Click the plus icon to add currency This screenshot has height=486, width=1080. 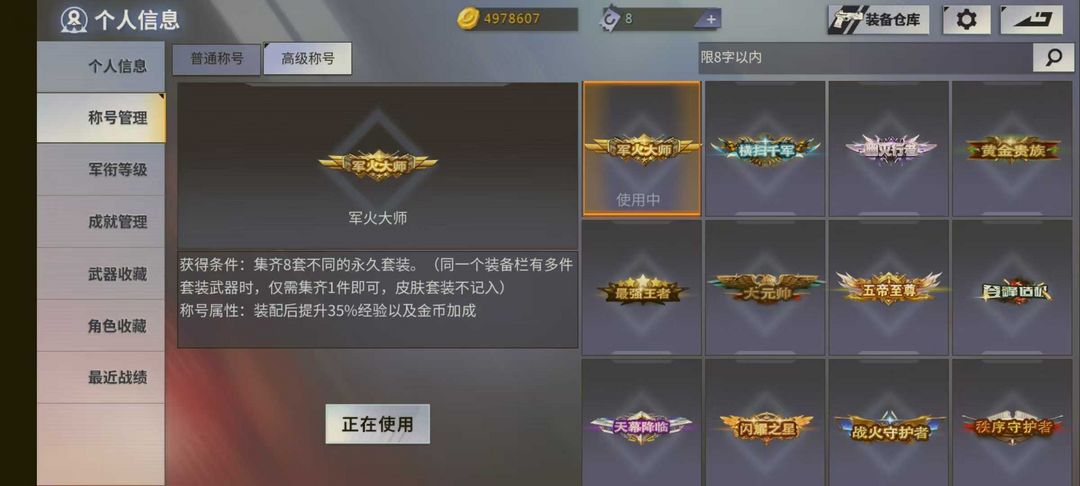coord(710,19)
